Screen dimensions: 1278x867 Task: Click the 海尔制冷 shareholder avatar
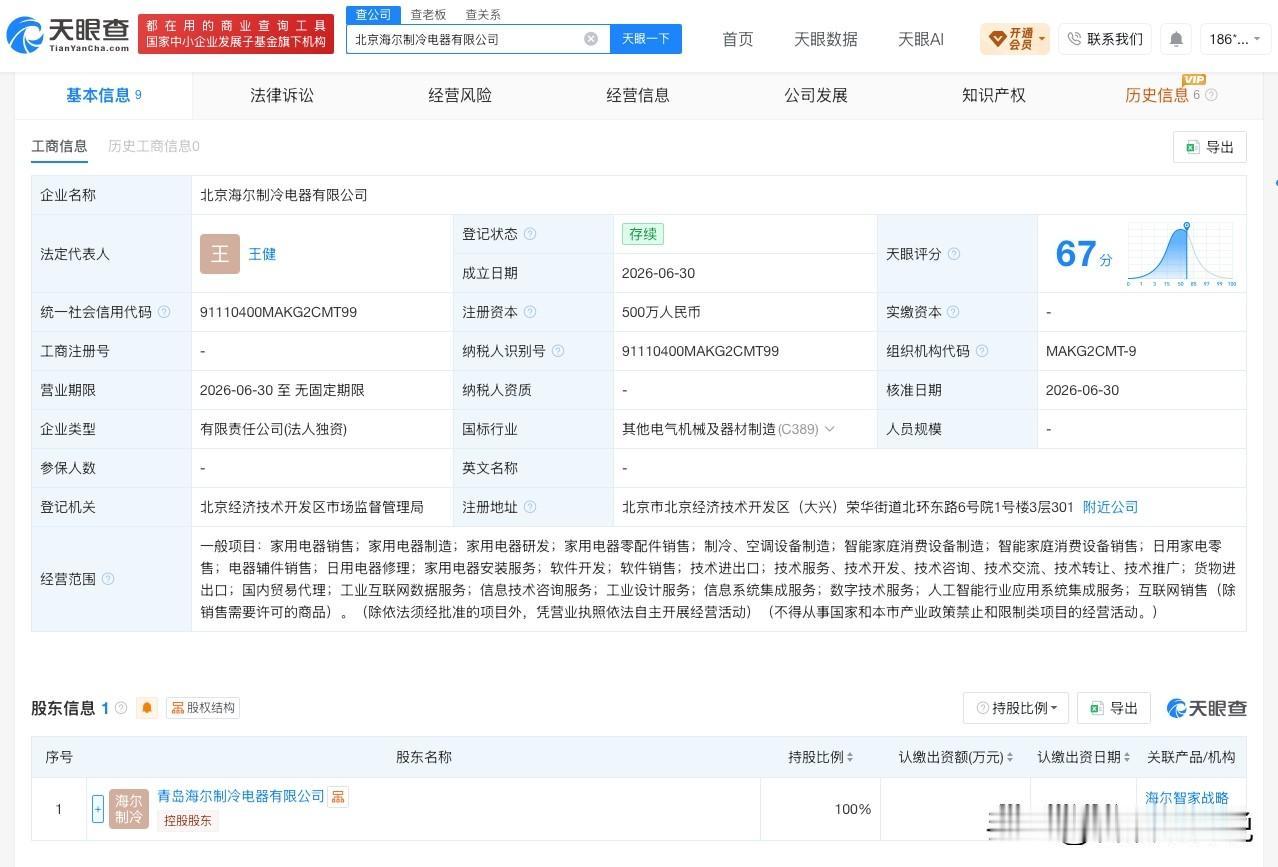[129, 808]
